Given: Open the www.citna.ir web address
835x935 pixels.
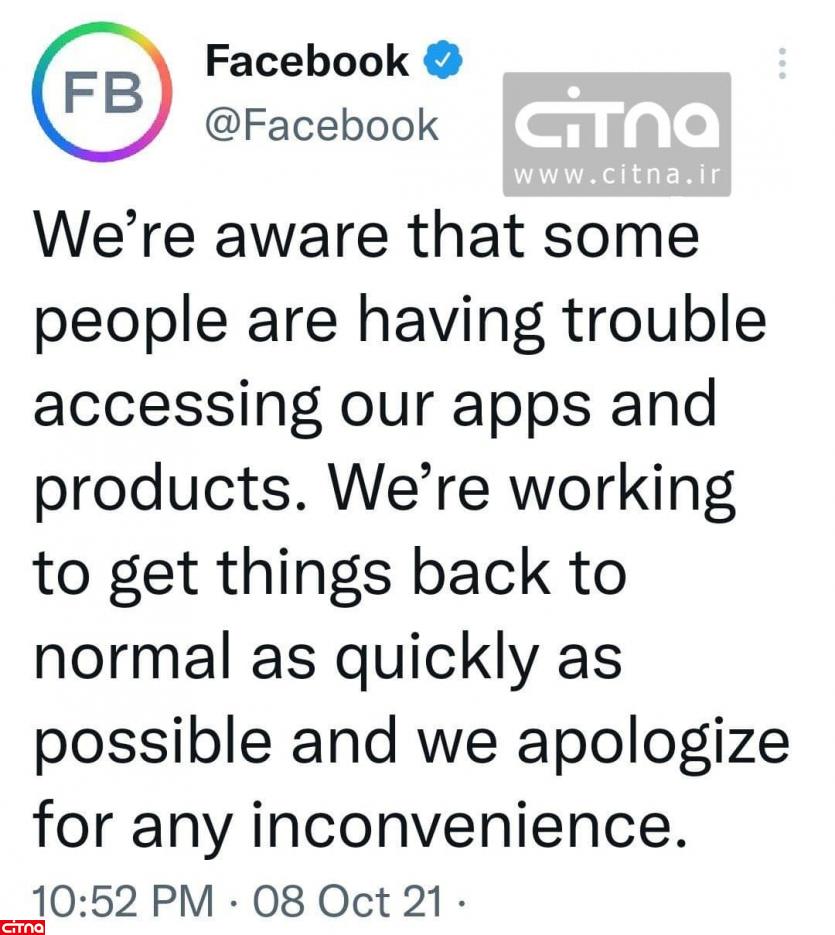Looking at the screenshot, I should (x=616, y=178).
